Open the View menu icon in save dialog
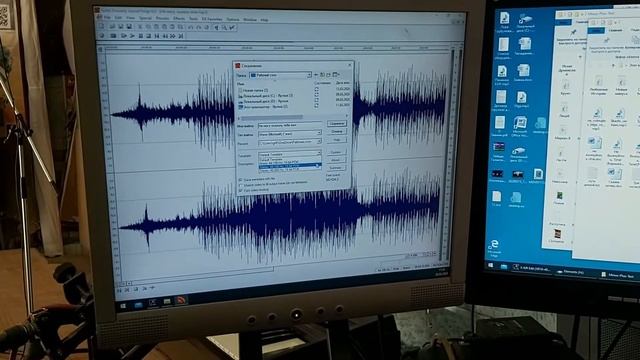Viewport: 640px width, 360px height. point(336,75)
